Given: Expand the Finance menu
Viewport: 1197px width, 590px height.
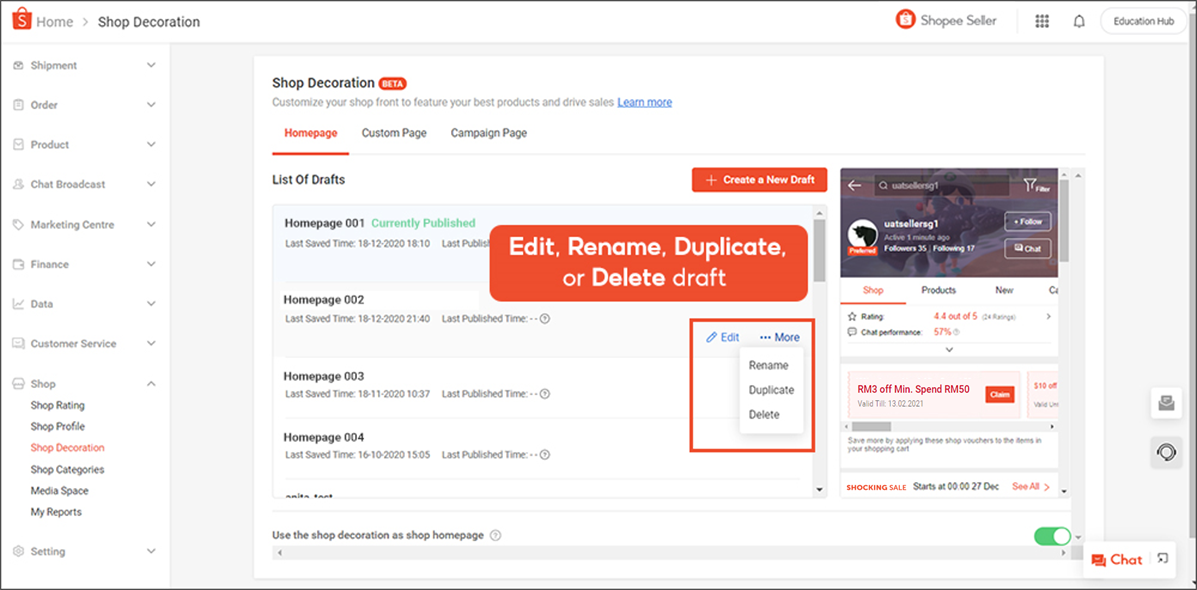Looking at the screenshot, I should [151, 265].
